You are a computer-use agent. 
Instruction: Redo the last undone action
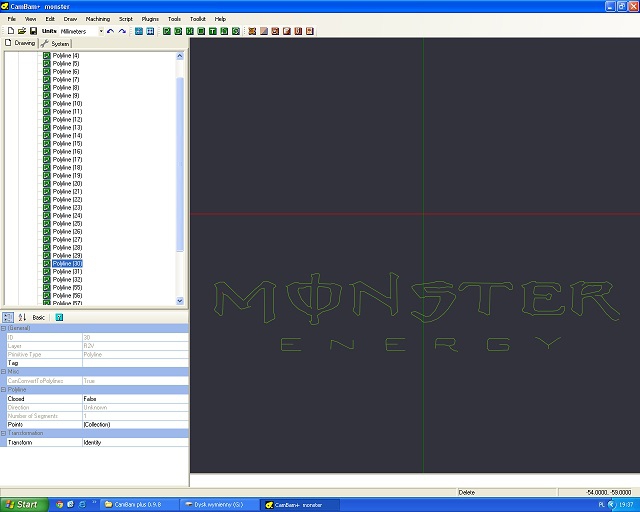click(x=122, y=31)
